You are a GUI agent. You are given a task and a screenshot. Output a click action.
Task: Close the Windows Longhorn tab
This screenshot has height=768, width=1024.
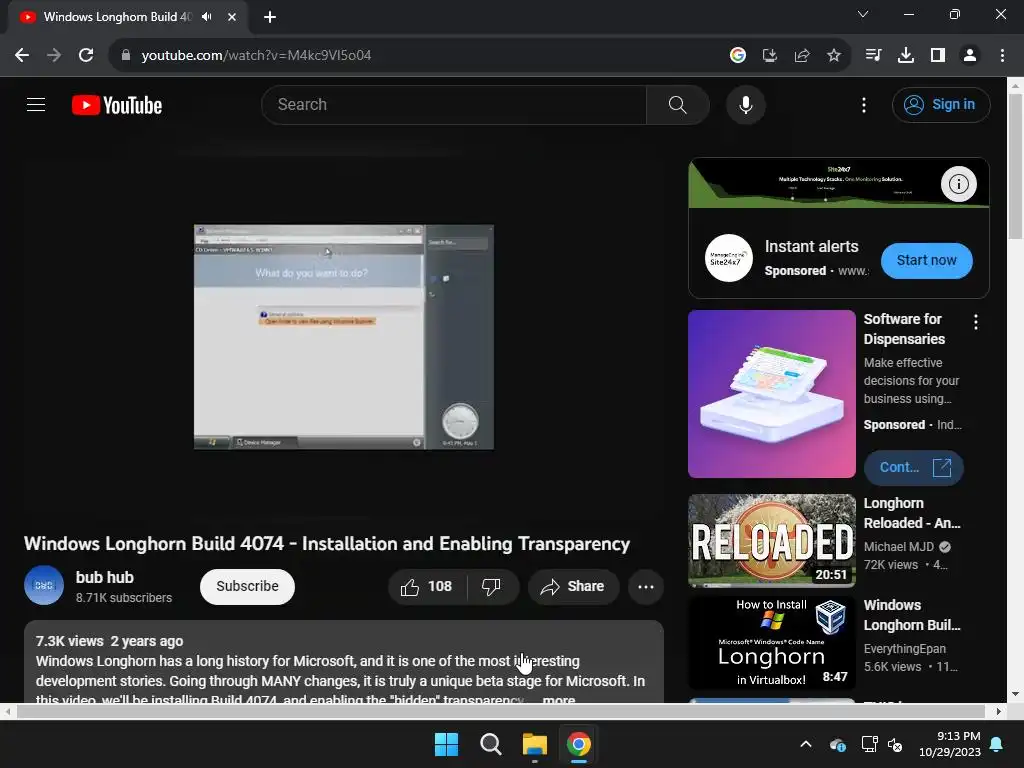pos(232,17)
